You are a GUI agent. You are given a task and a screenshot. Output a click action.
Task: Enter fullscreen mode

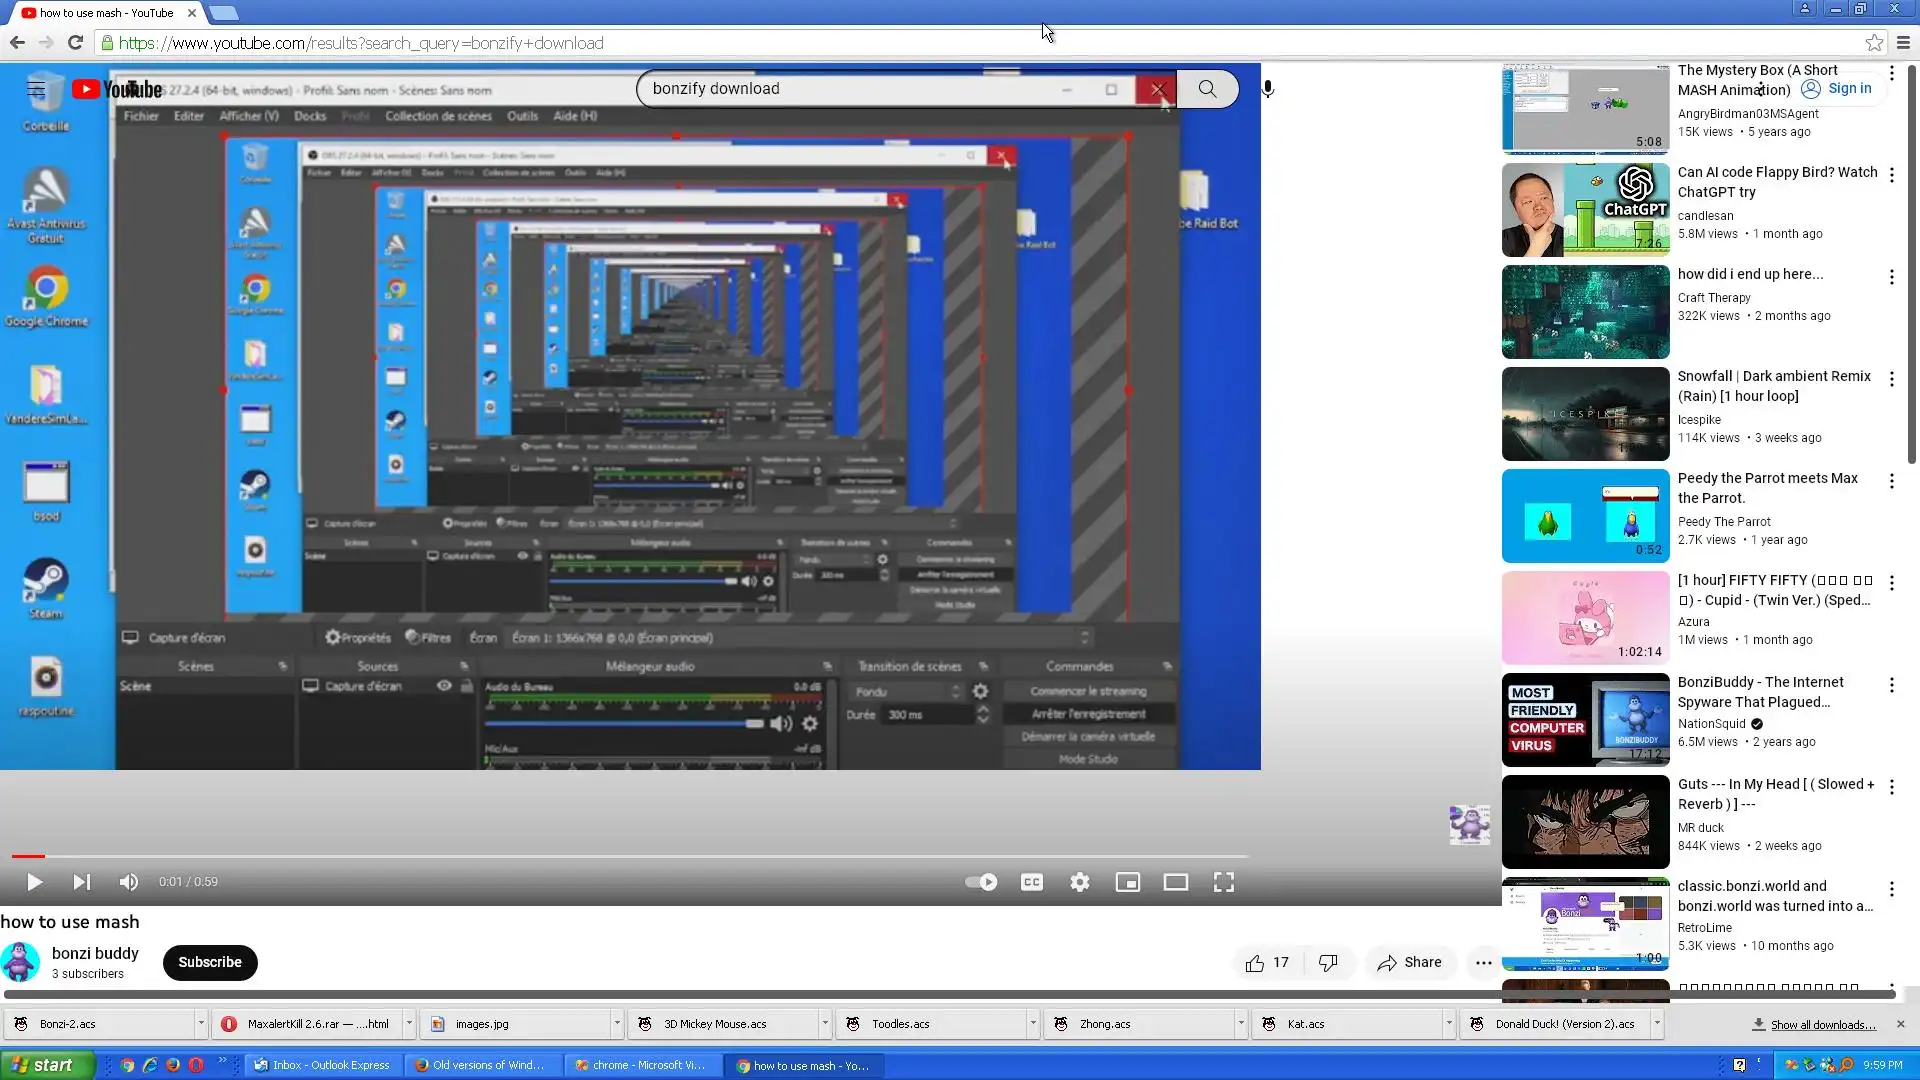click(x=1224, y=882)
